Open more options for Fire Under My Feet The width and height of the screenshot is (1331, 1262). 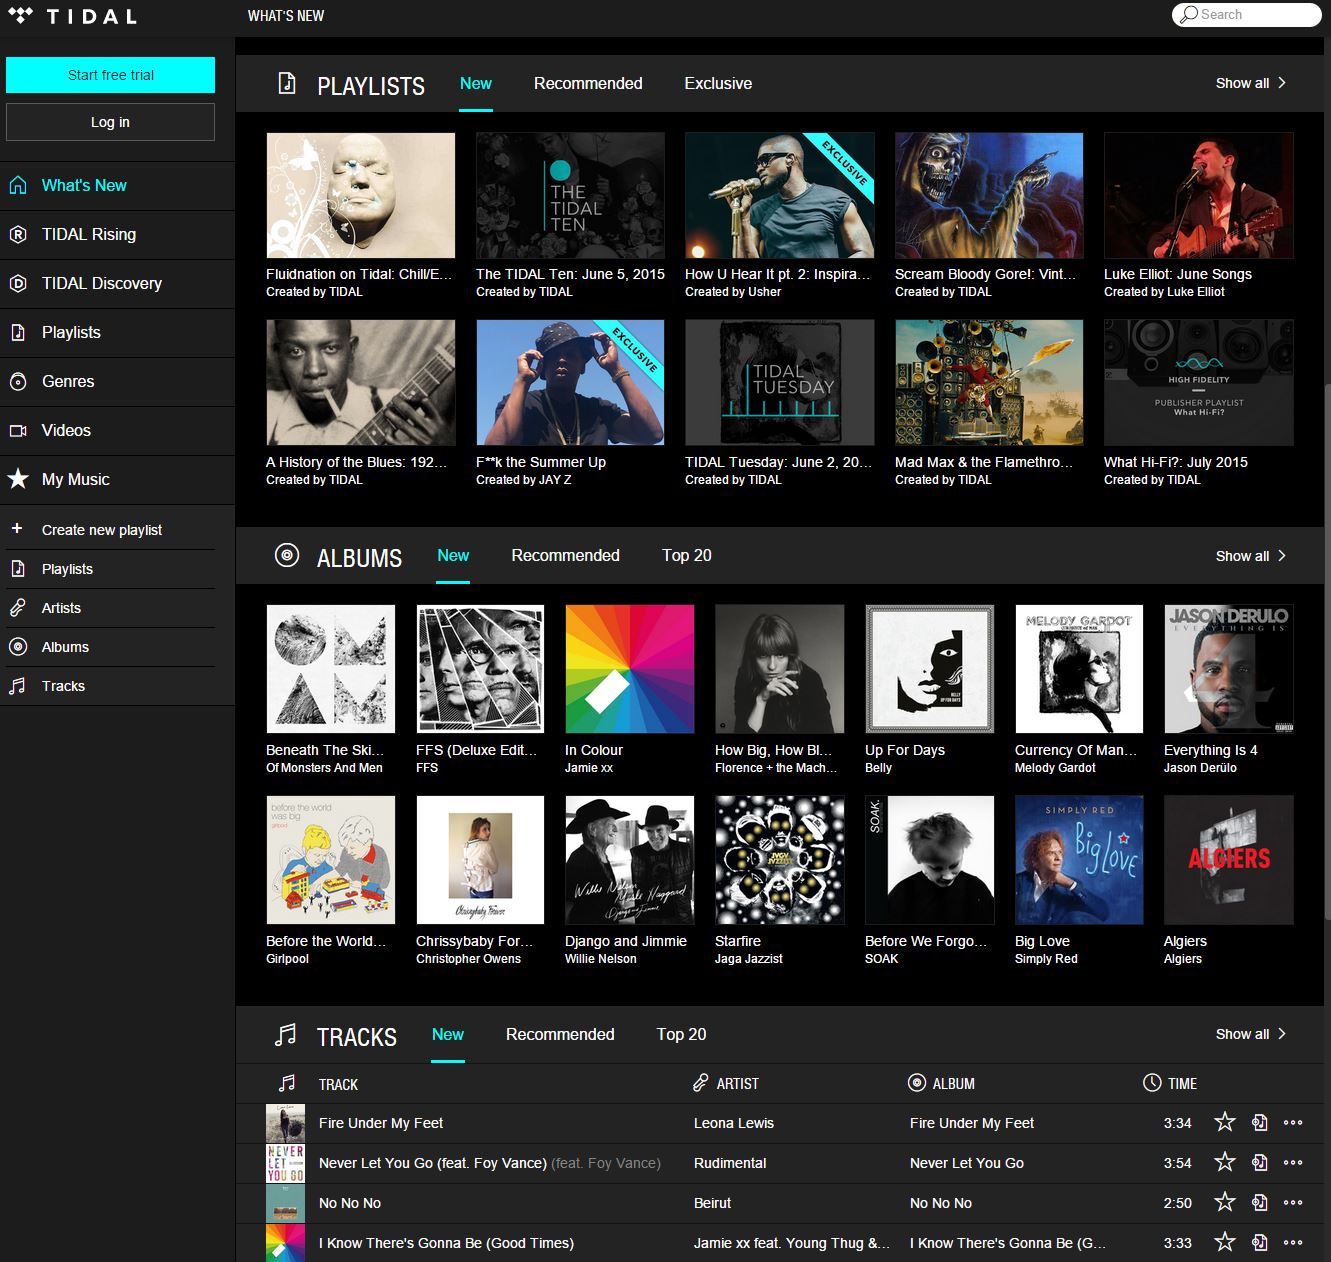1293,1122
